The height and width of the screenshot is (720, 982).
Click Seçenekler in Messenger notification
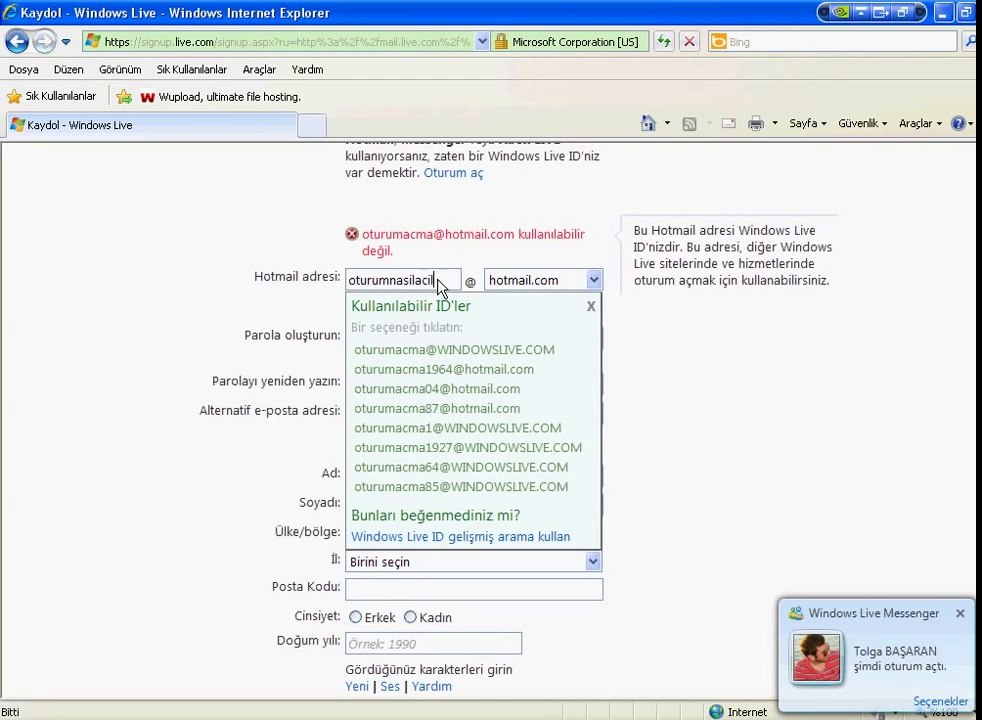point(941,701)
